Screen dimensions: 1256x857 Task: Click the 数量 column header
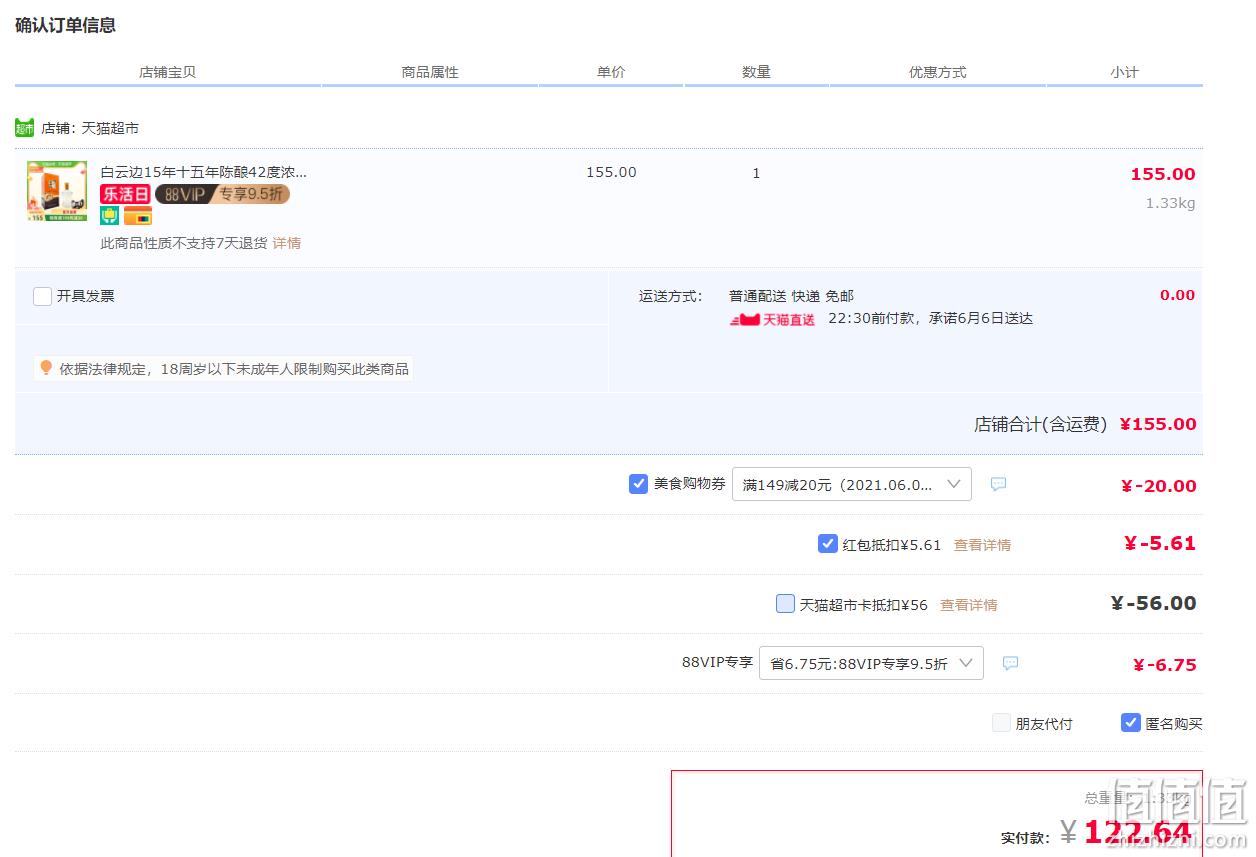coord(756,72)
